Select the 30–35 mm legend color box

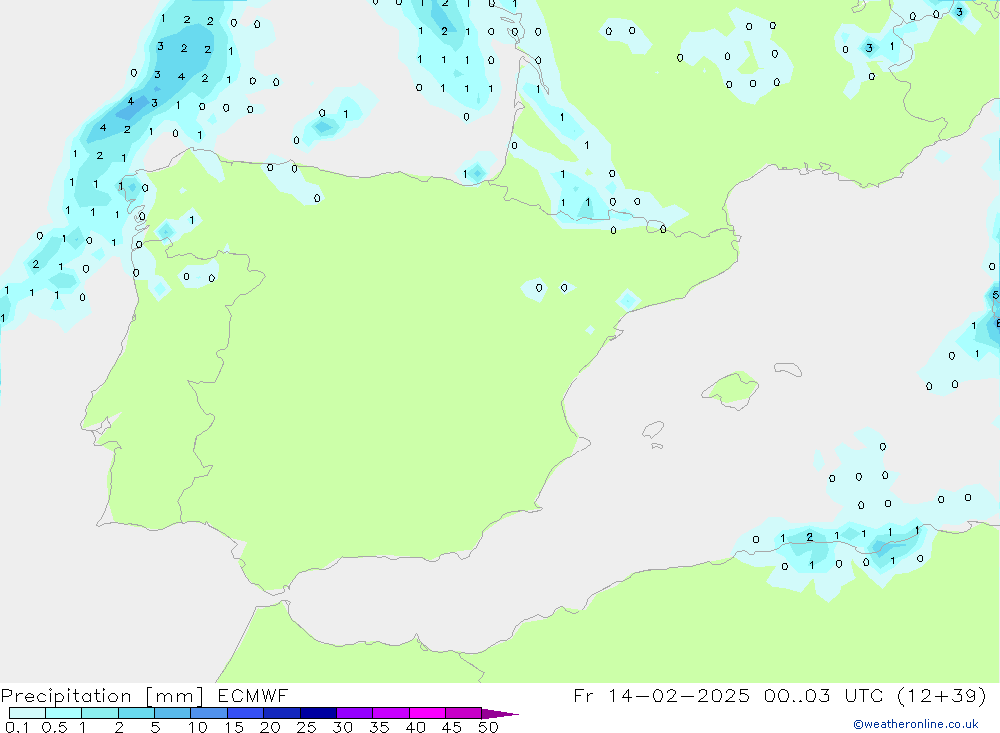(x=355, y=713)
